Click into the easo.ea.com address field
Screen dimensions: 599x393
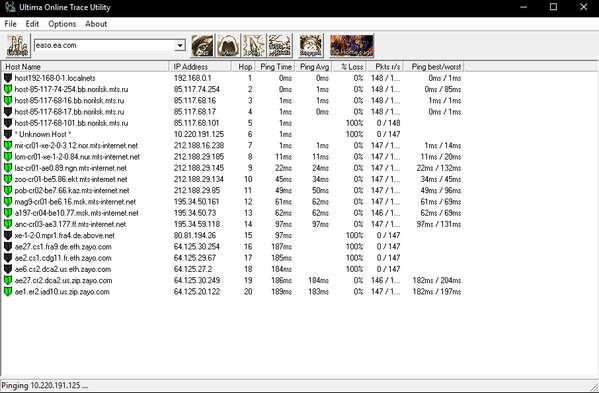104,45
